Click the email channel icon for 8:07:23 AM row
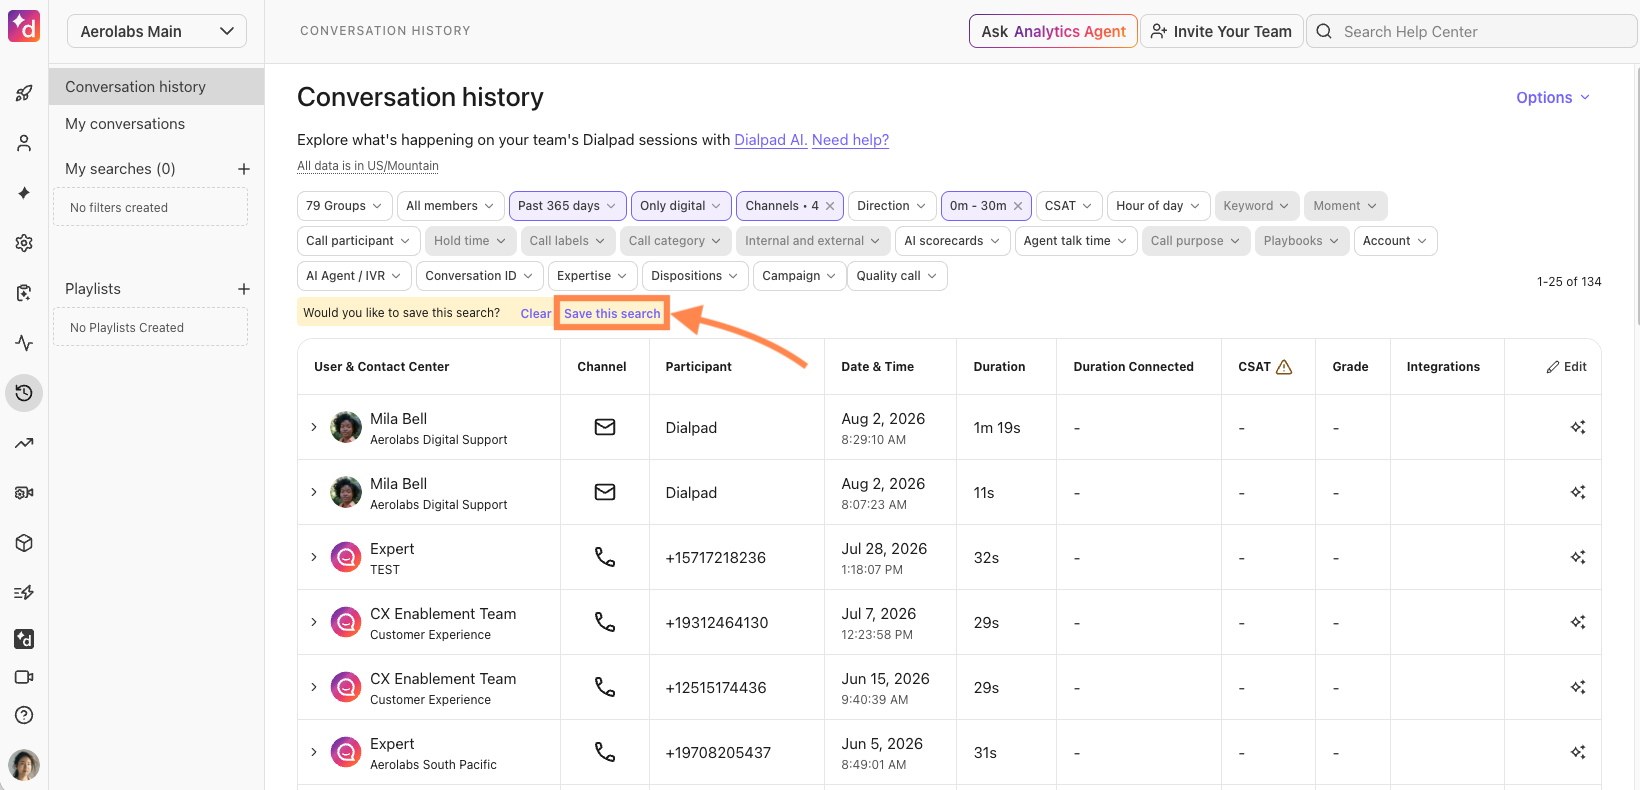The image size is (1640, 790). (605, 492)
